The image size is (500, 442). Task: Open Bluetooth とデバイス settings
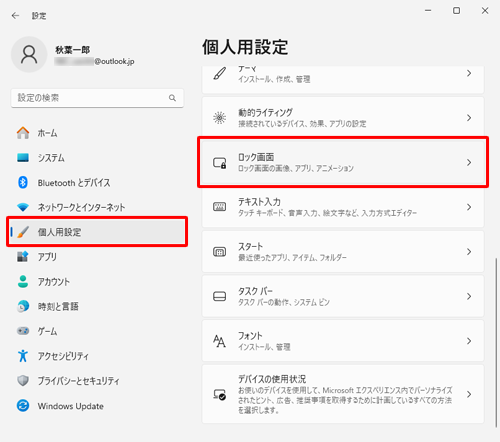click(x=97, y=182)
